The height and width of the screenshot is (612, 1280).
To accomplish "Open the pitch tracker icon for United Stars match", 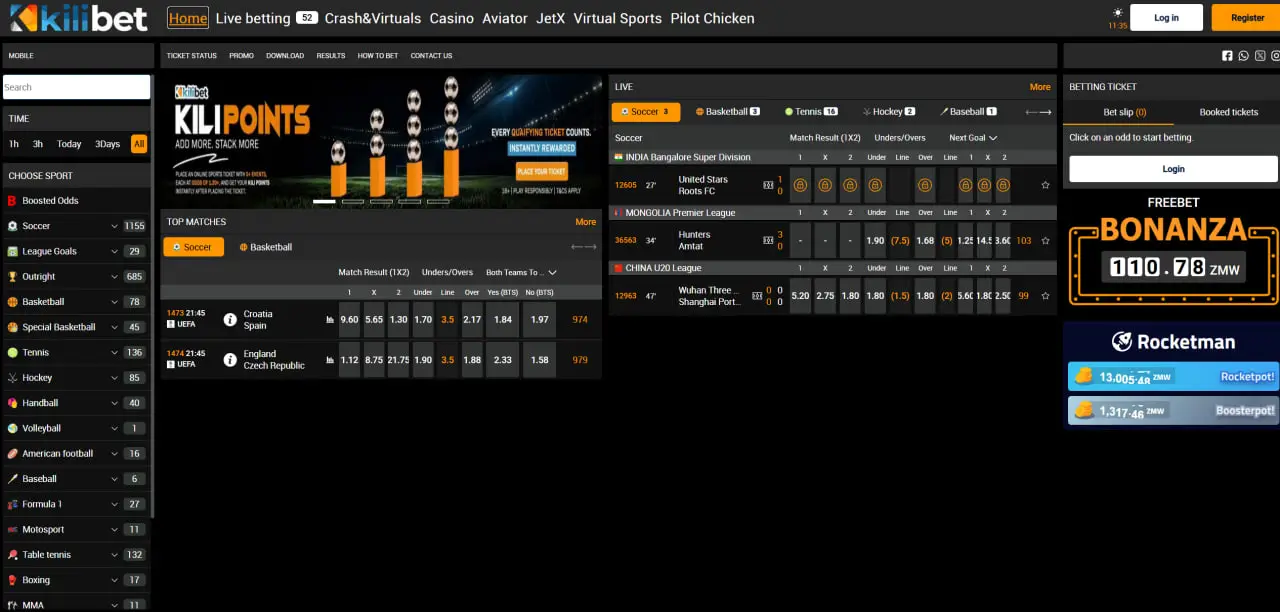I will point(768,185).
